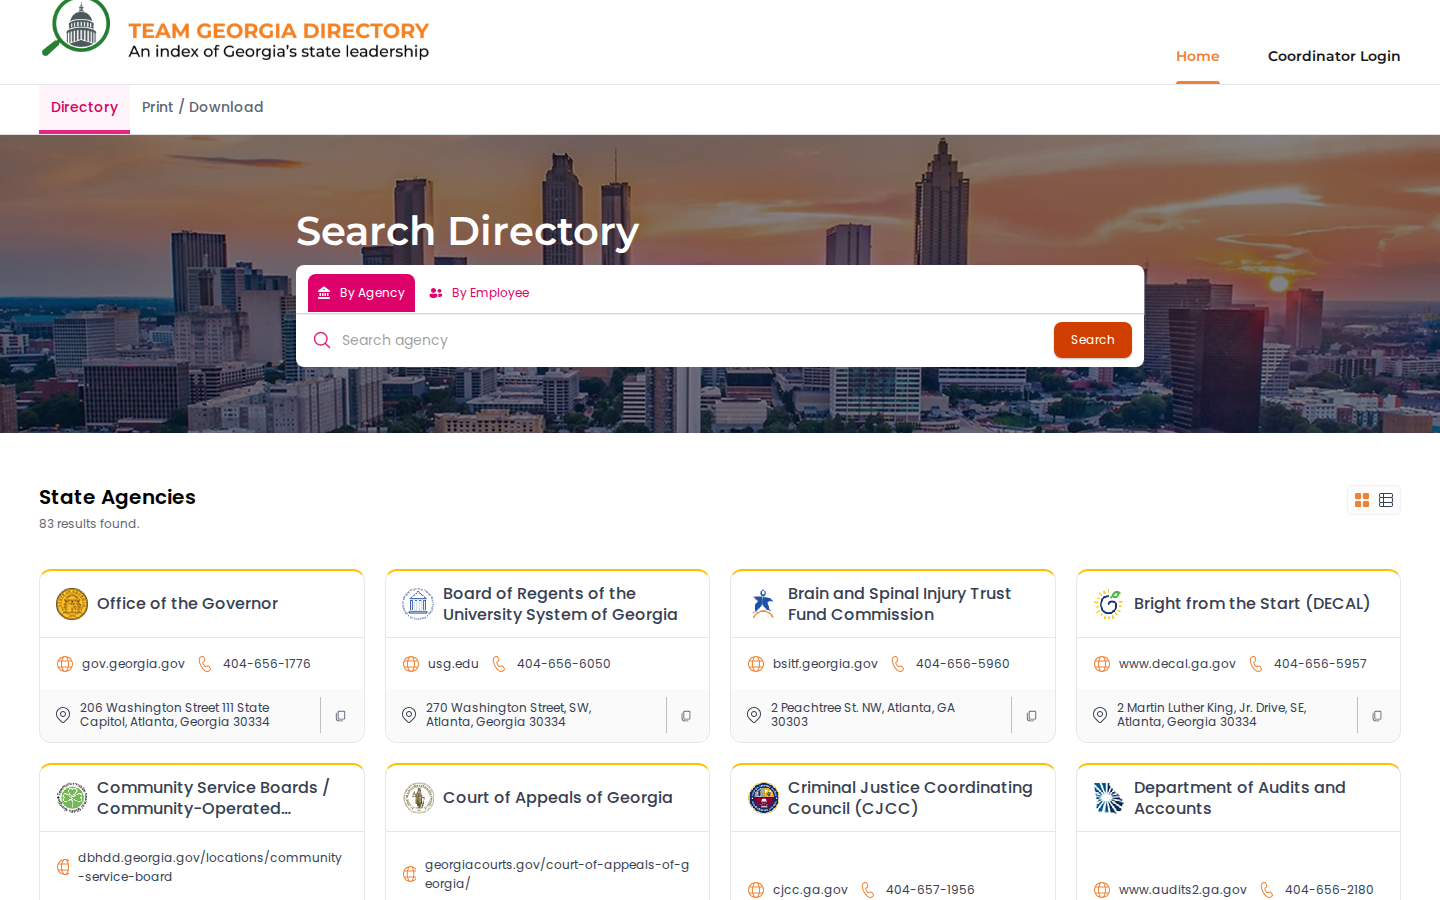The height and width of the screenshot is (900, 1440).
Task: Select the By Agency search tab
Action: 361,293
